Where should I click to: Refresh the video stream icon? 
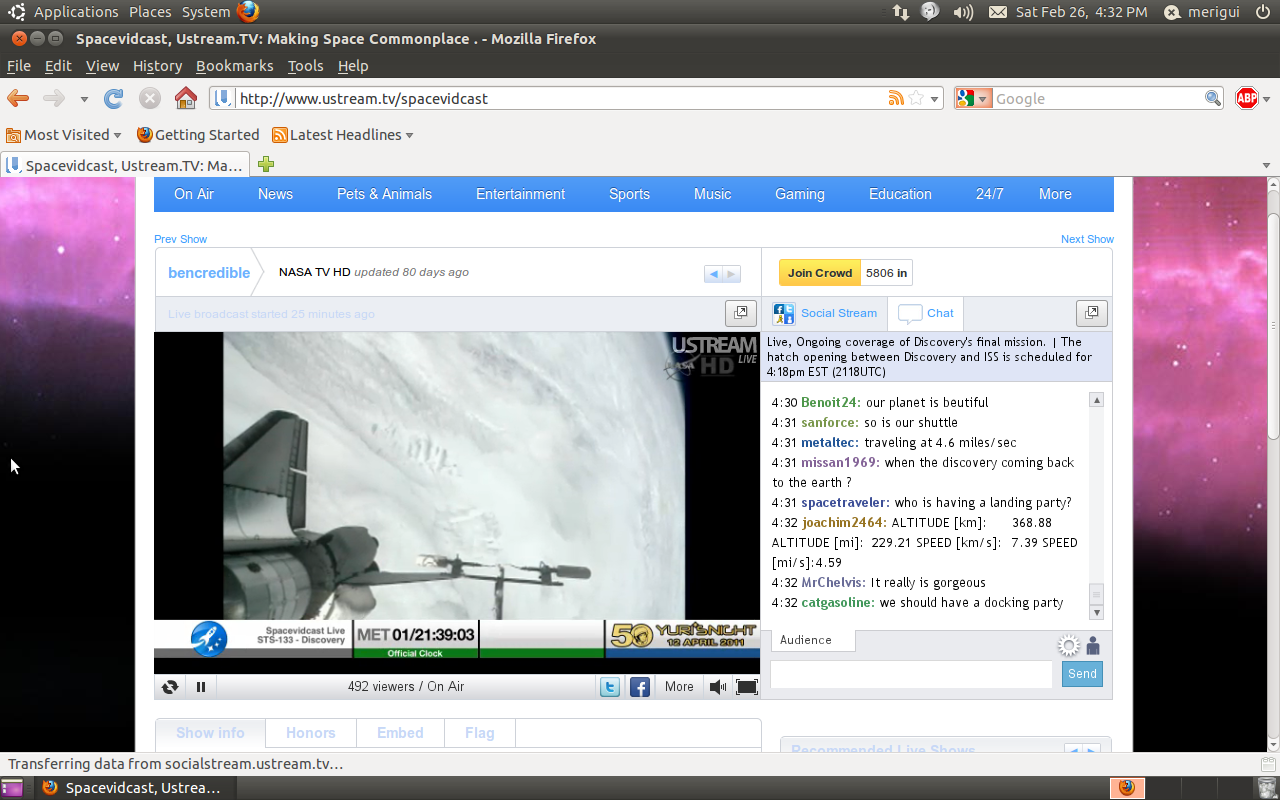tap(170, 686)
